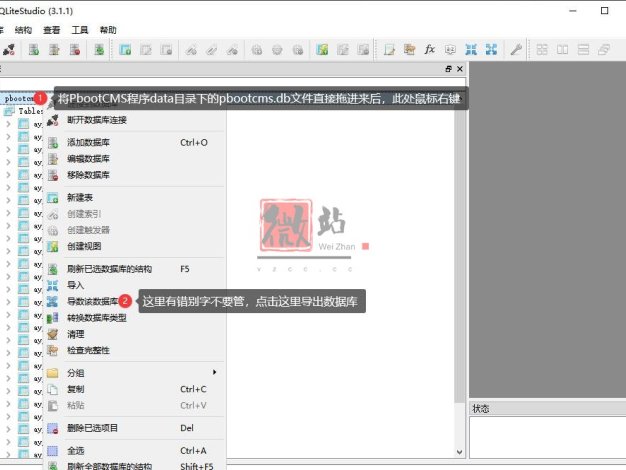Float the database panel with undock button
This screenshot has width=626, height=470.
(x=448, y=69)
